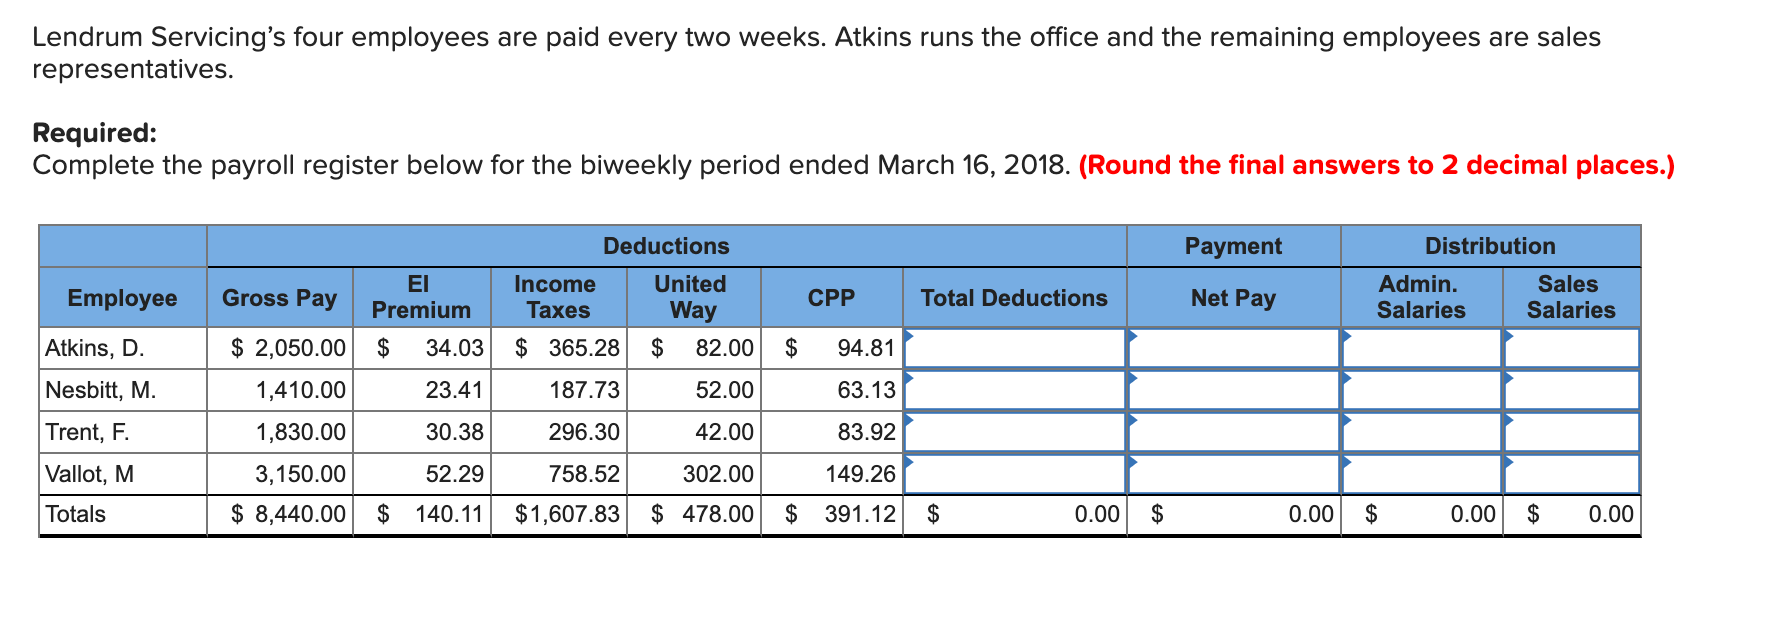
Task: Click Atkins Admin. Salaries input field
Action: coord(1422,348)
